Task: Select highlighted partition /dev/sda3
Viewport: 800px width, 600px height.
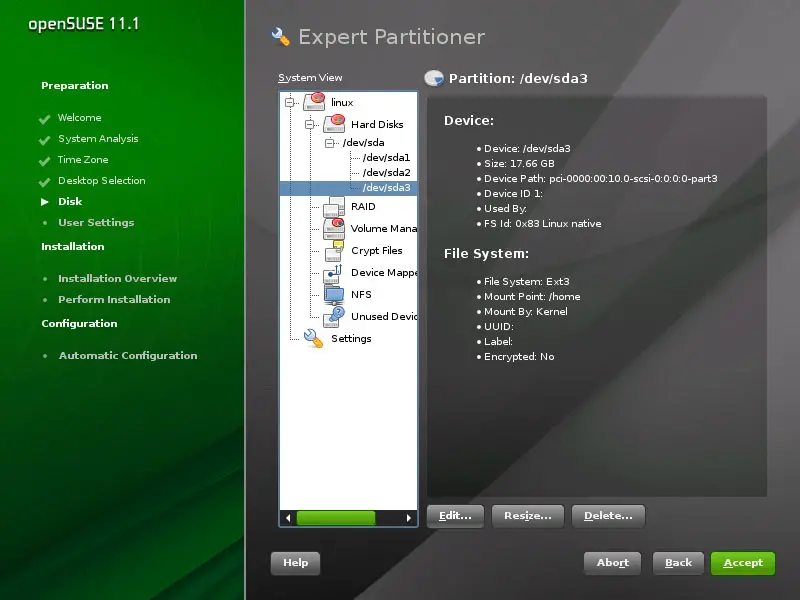Action: coord(386,187)
